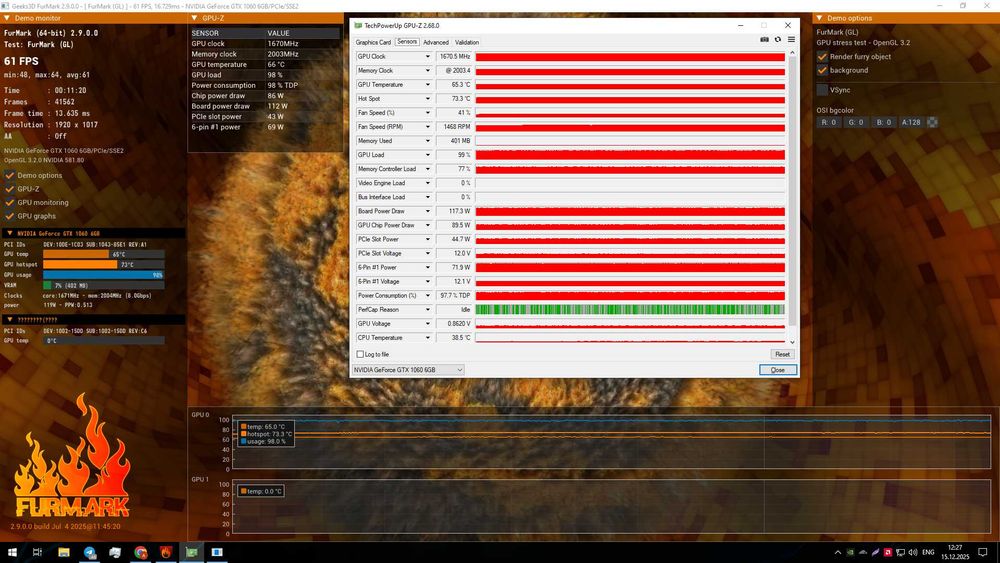
Task: Click the Chip power draw row in overlay
Action: (x=265, y=96)
